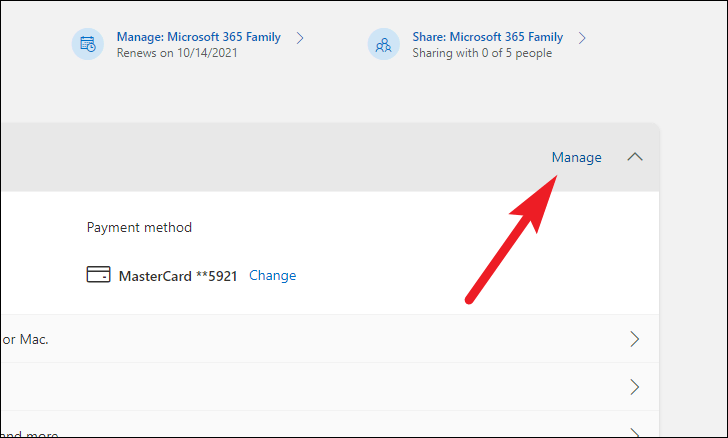Click the credit card icon beside MasterCard

pos(98,275)
